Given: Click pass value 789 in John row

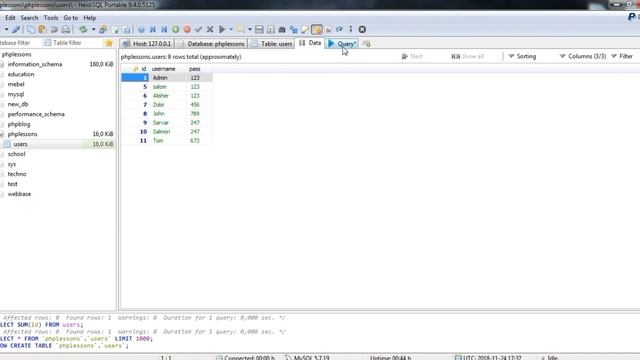Looking at the screenshot, I should click(195, 113).
